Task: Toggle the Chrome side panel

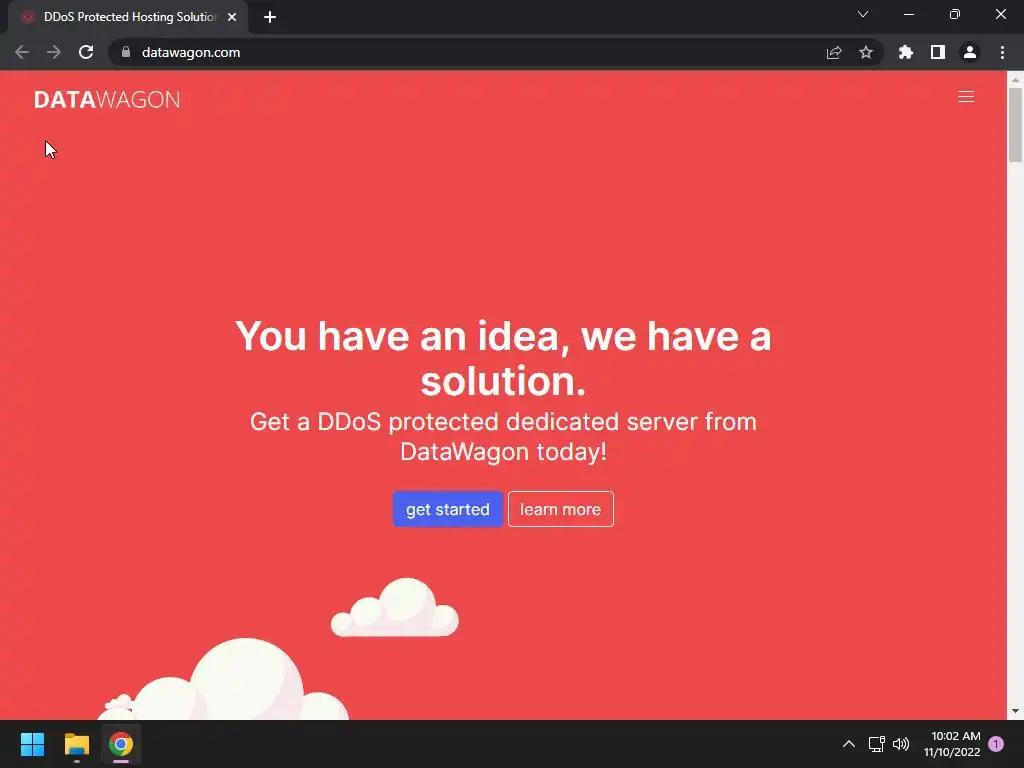Action: pos(938,52)
